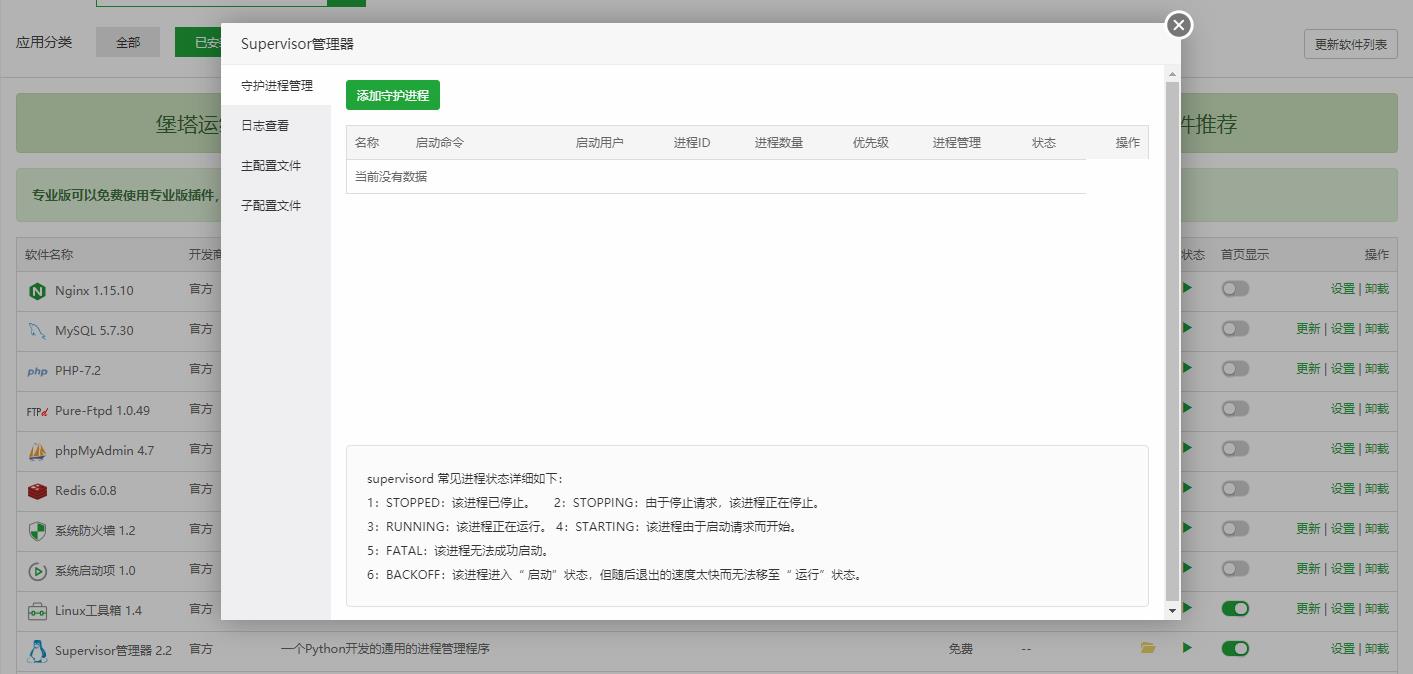Screen dimensions: 1413x674
Task: Switch to the 日志查看 tab
Action: (265, 126)
